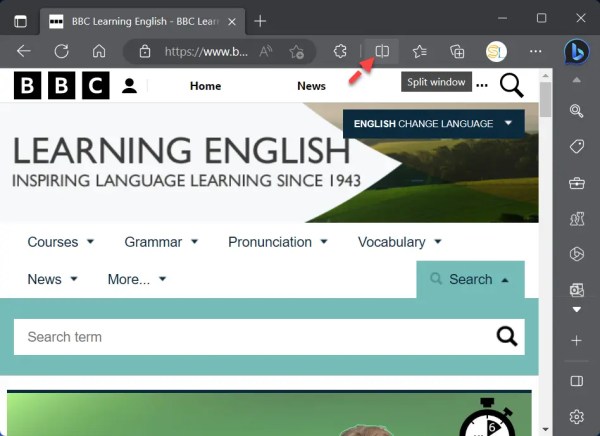Expand the More... menu
The height and width of the screenshot is (436, 600).
(x=137, y=279)
